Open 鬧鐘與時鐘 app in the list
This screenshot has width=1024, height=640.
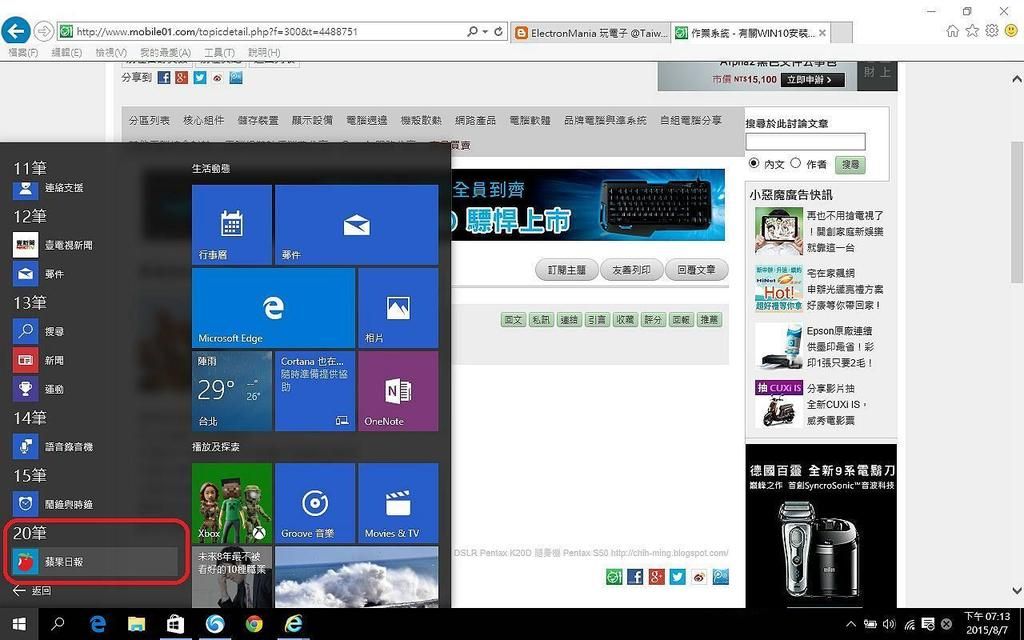tap(95, 504)
